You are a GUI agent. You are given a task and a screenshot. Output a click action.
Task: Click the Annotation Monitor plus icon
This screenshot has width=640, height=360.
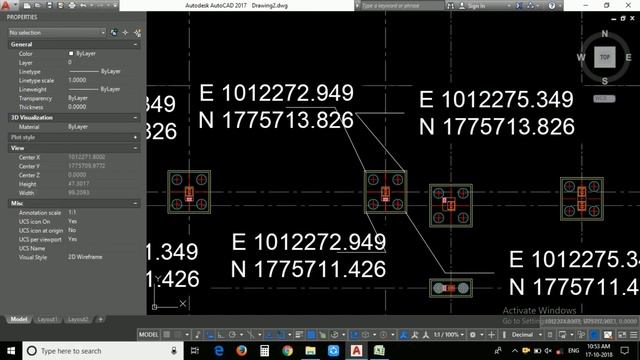pos(491,335)
